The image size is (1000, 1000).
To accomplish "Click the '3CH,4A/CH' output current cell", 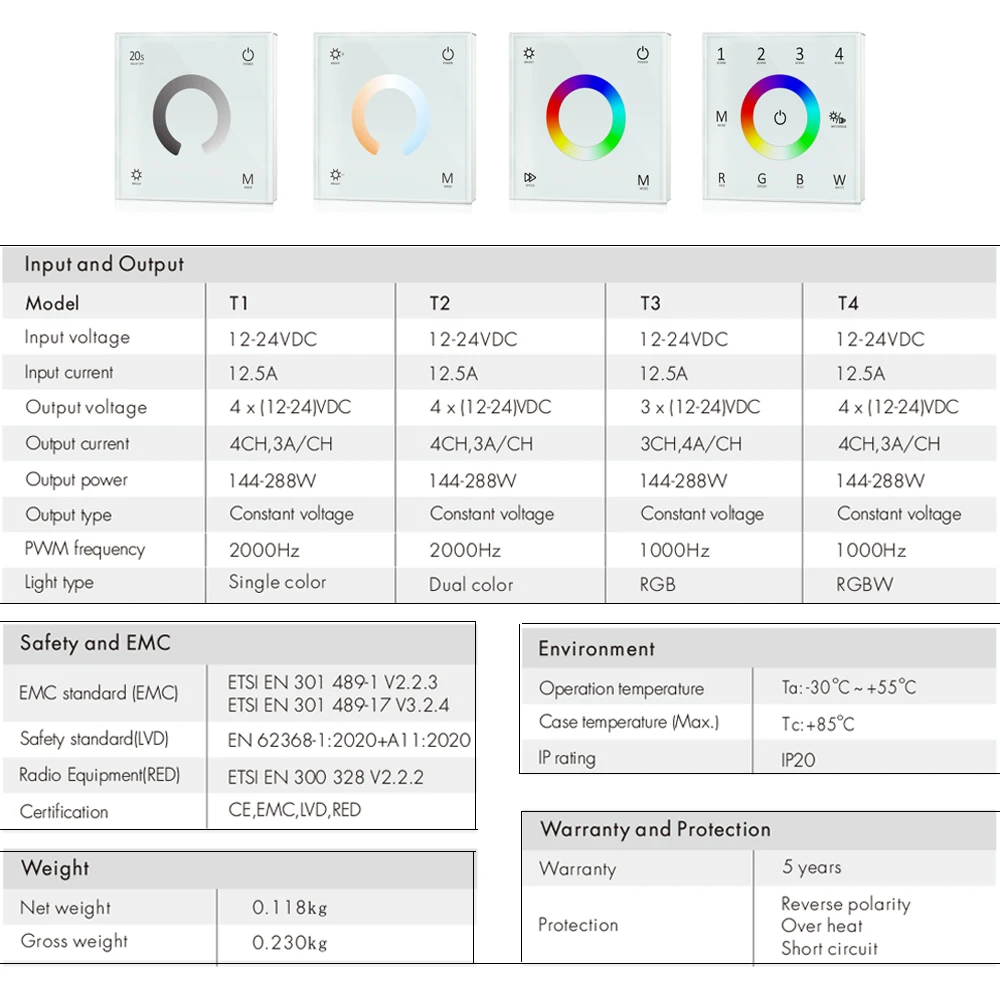I will 691,444.
